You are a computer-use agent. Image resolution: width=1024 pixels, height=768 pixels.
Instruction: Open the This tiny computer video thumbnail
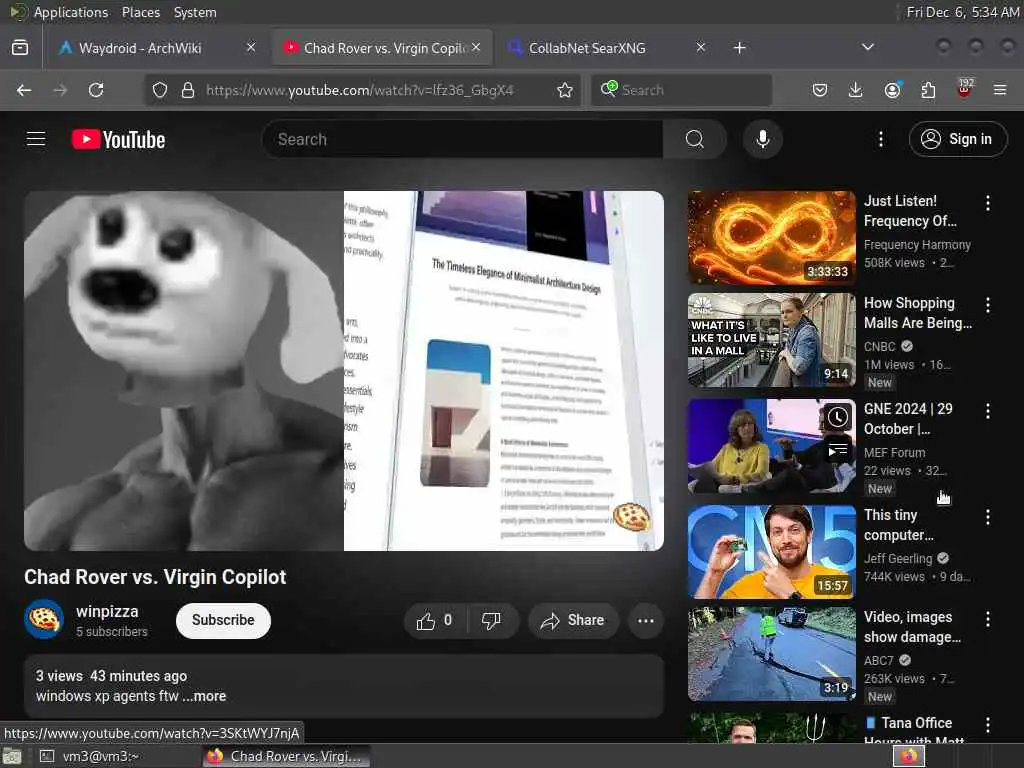point(771,552)
